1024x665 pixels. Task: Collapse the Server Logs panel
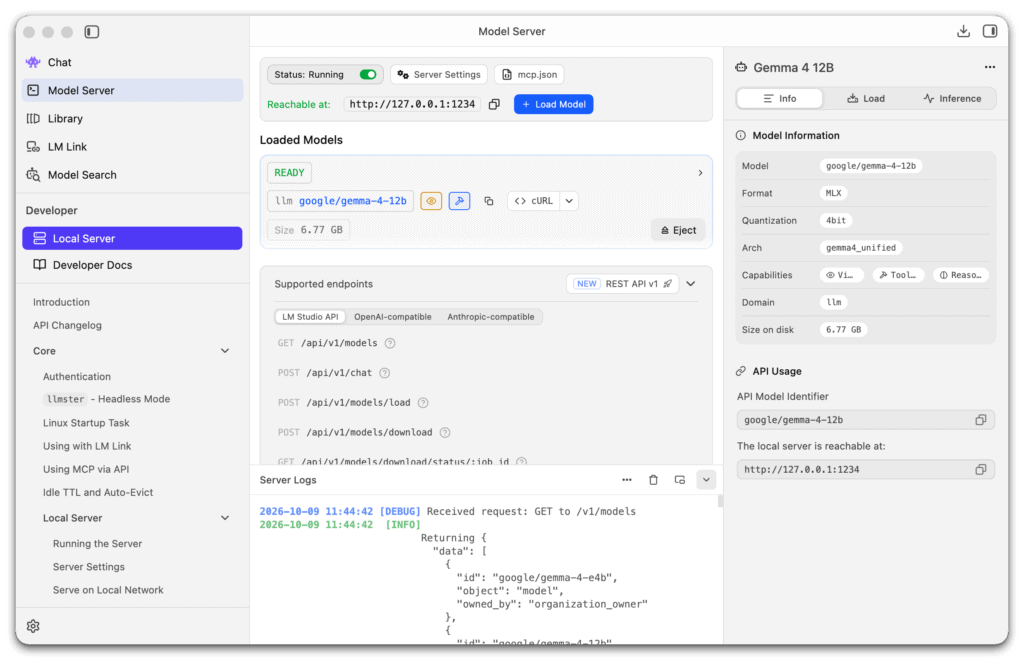[x=706, y=480]
